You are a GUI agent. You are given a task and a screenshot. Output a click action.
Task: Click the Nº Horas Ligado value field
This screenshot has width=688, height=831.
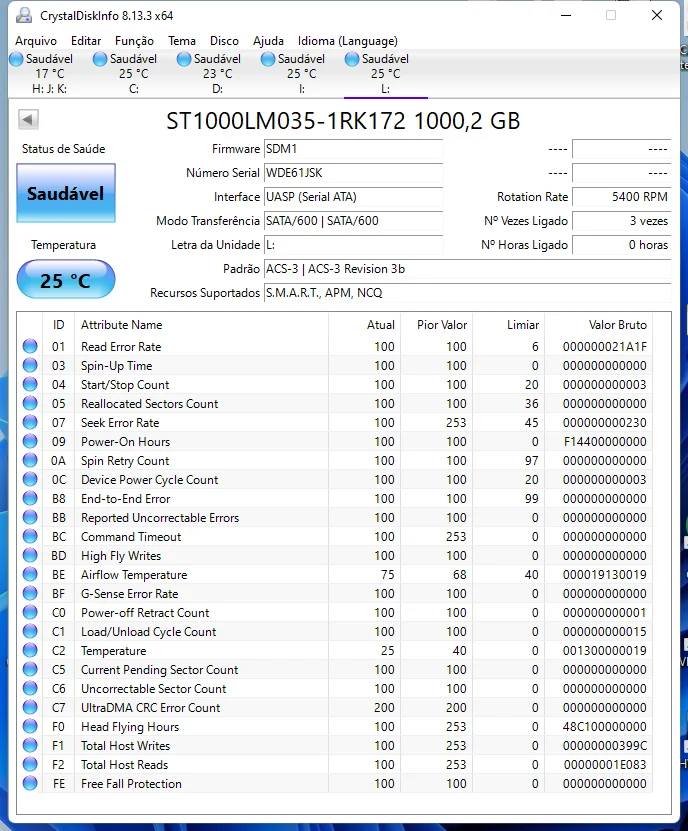tap(622, 245)
